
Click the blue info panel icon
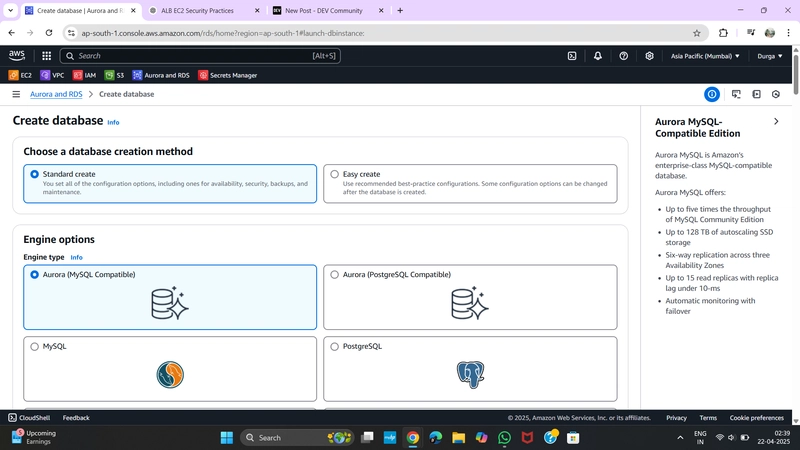[712, 94]
